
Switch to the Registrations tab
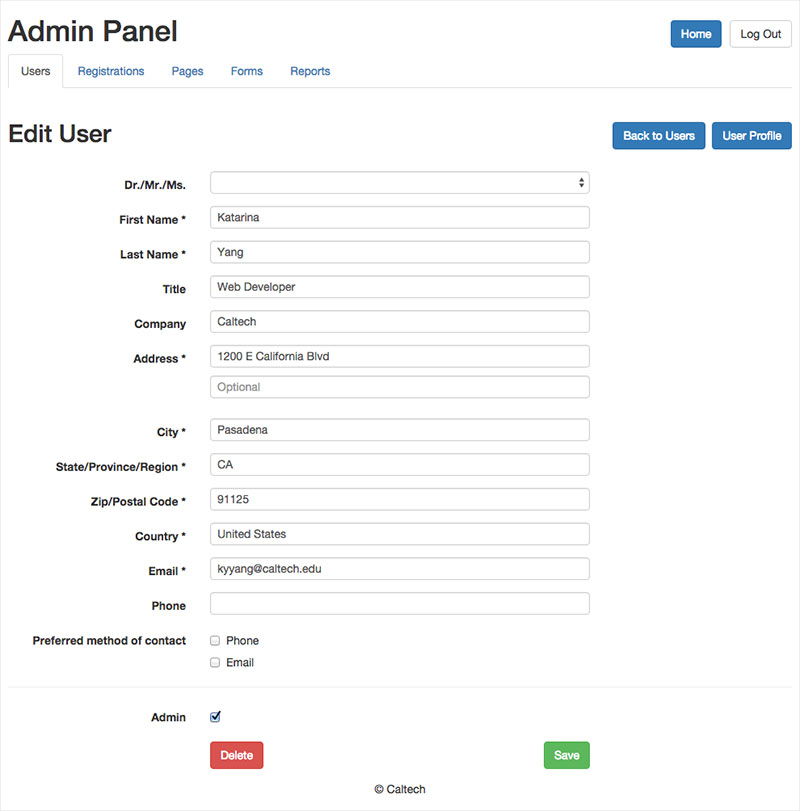[111, 72]
